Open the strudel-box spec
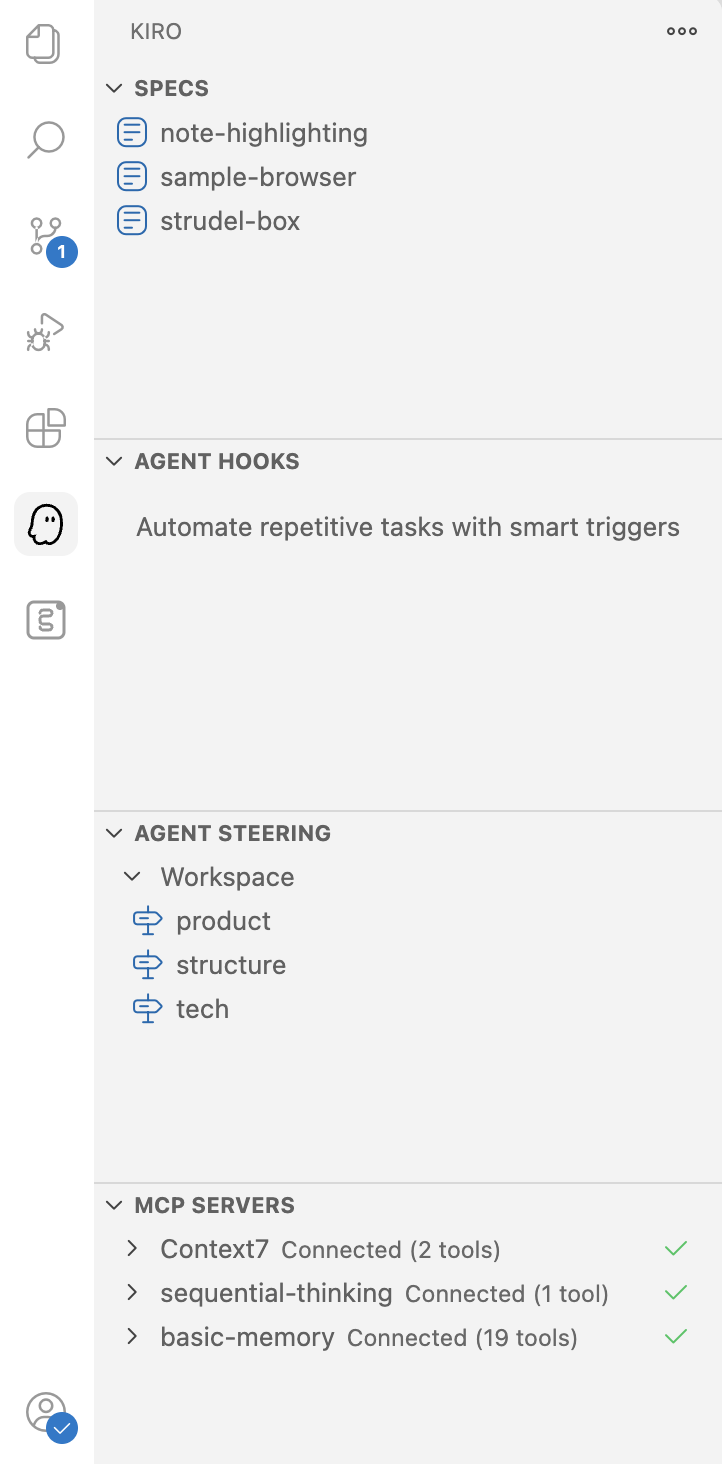Screen dimensions: 722x1464 point(230,221)
